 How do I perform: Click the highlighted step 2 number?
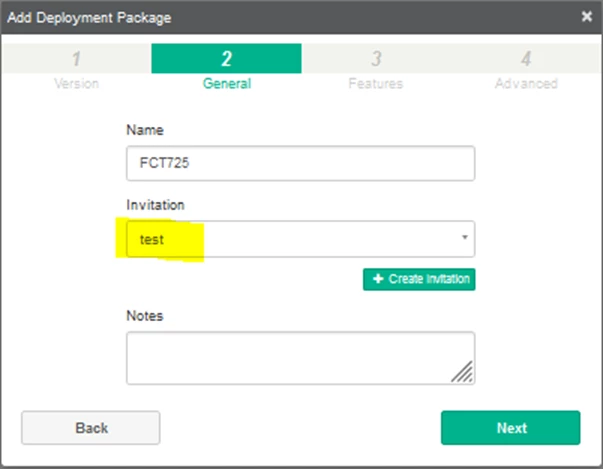point(227,58)
